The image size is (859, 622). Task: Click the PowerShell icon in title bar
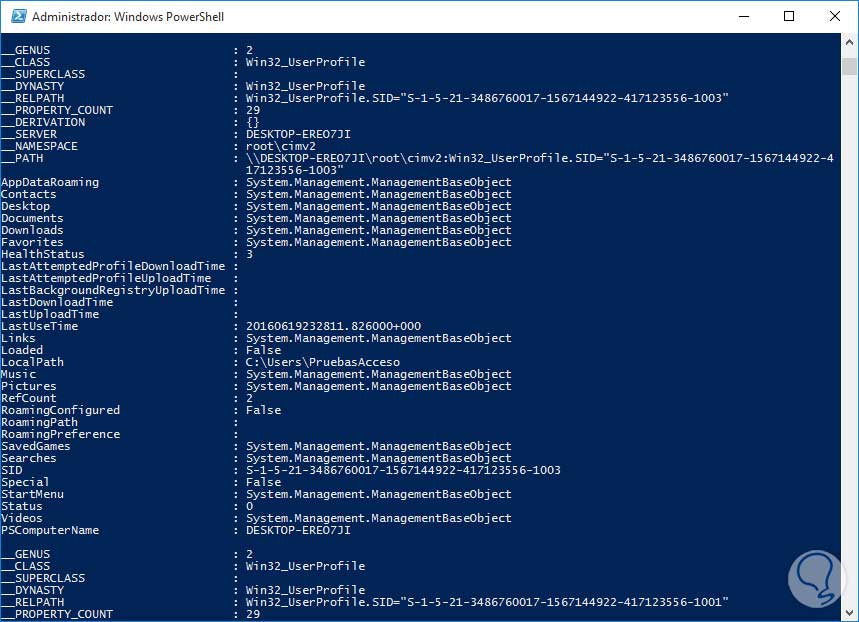coord(16,17)
